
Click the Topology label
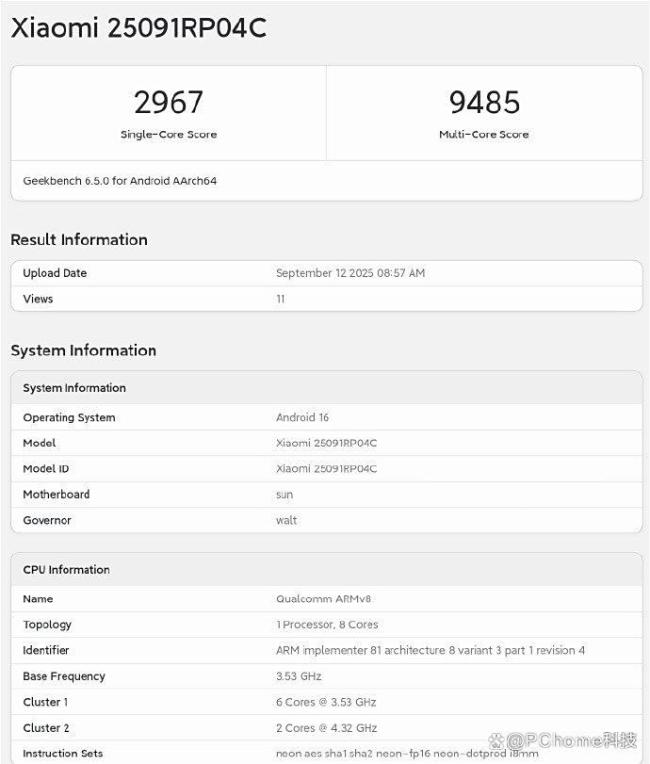(x=47, y=625)
